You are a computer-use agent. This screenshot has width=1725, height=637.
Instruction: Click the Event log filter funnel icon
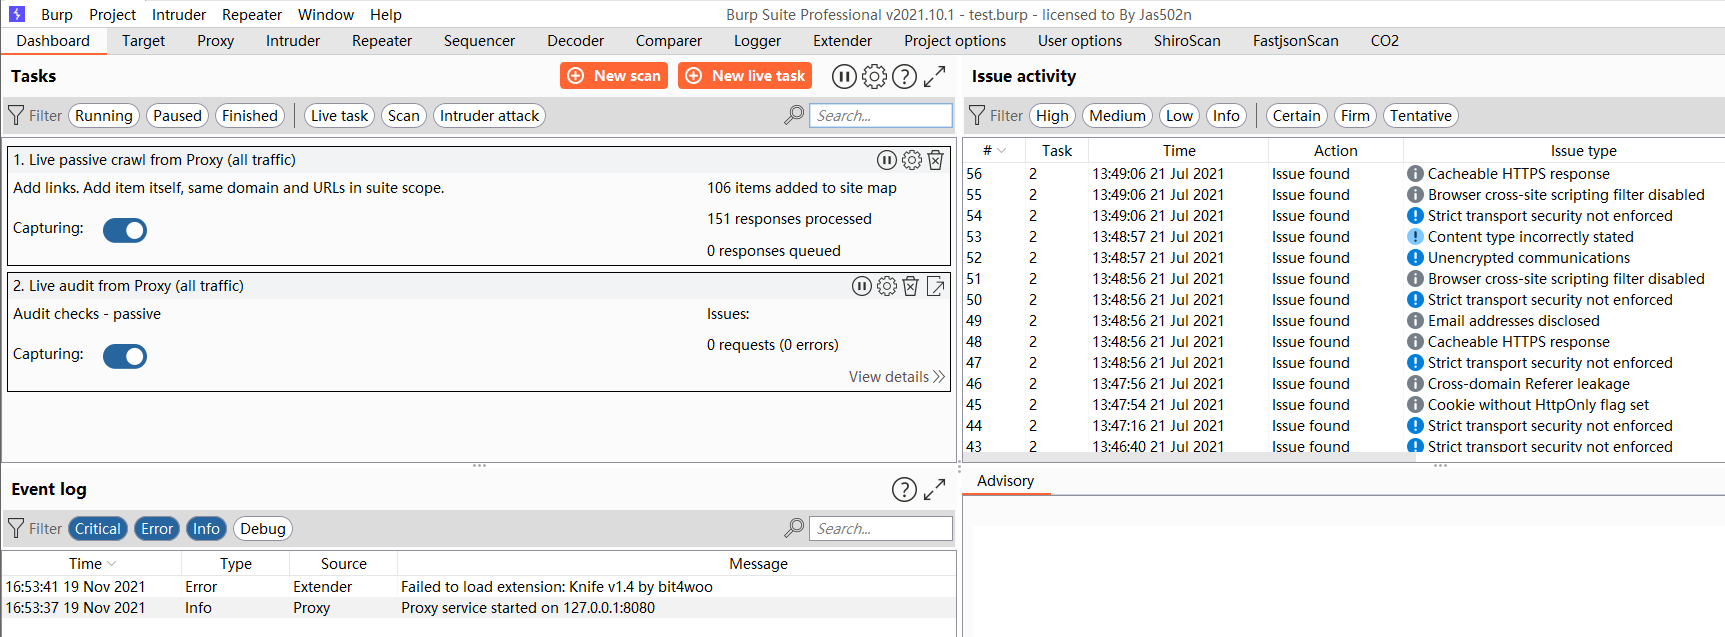pyautogui.click(x=16, y=529)
